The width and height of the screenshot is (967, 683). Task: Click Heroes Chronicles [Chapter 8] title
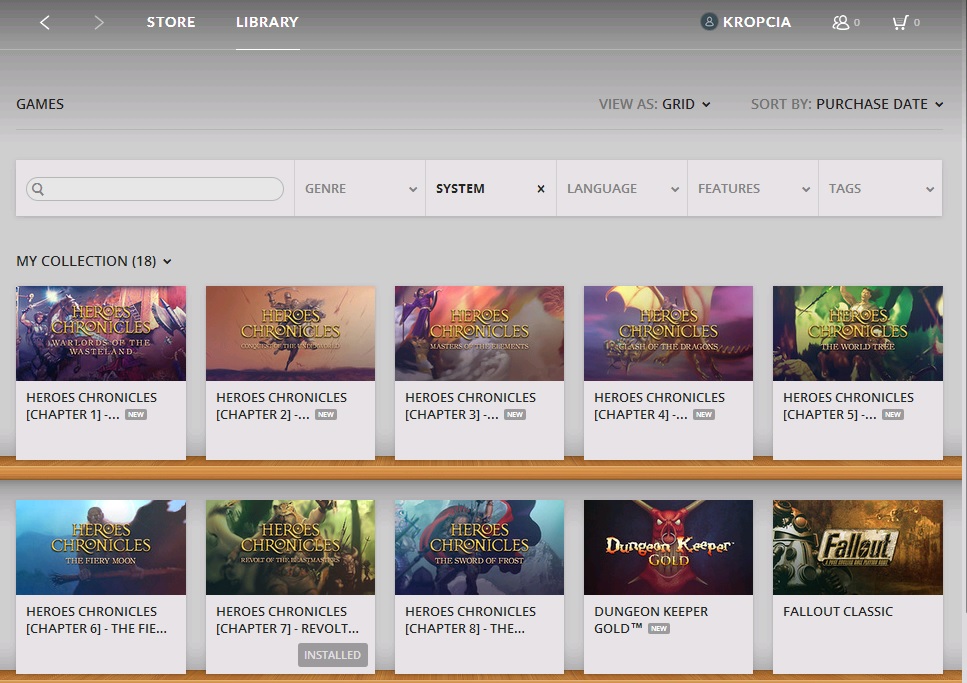click(x=471, y=620)
